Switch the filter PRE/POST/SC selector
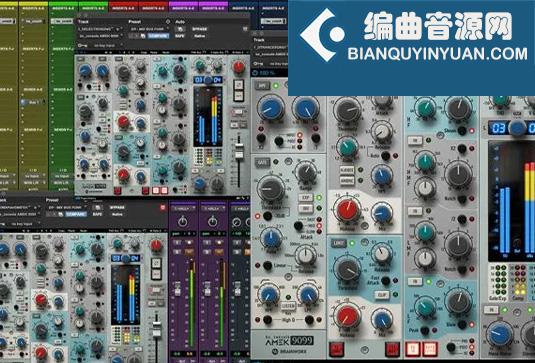Screen dimensions: 535x363 (x=279, y=141)
